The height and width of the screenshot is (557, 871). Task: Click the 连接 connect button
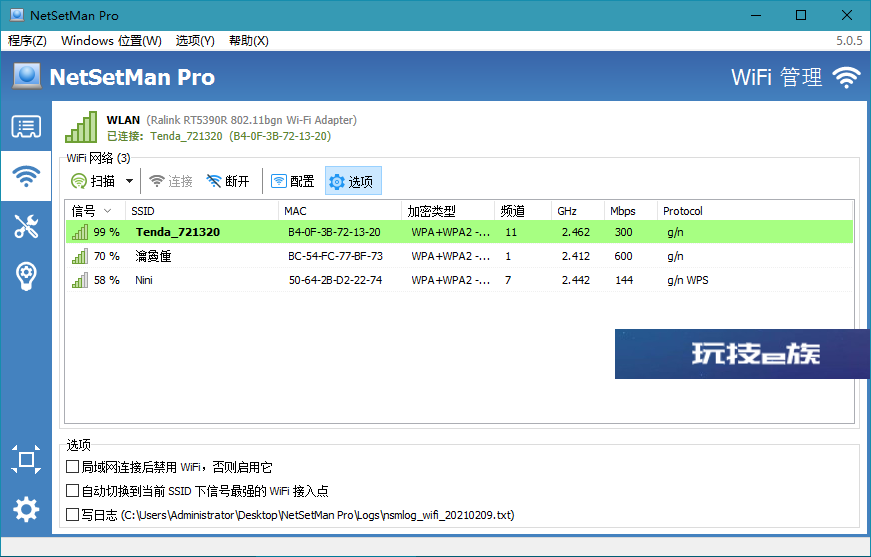171,181
